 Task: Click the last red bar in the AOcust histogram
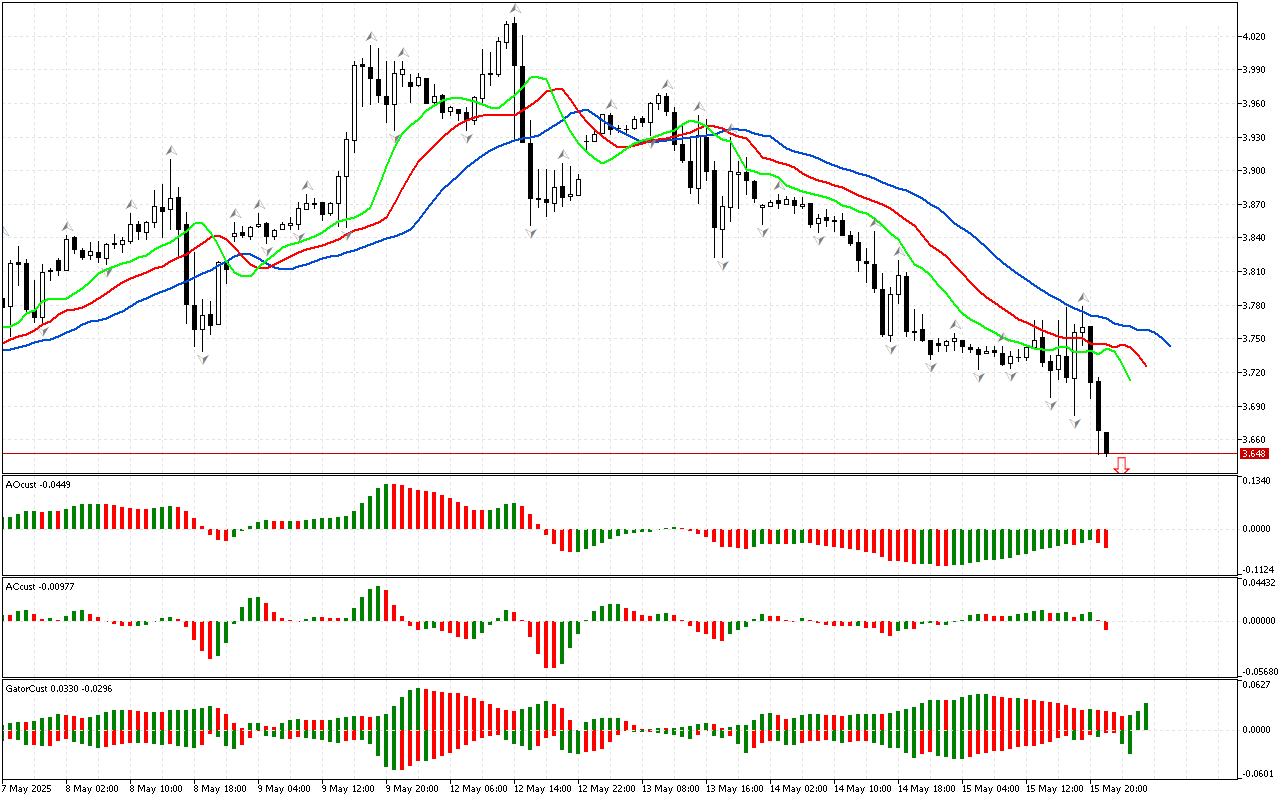pos(1107,538)
